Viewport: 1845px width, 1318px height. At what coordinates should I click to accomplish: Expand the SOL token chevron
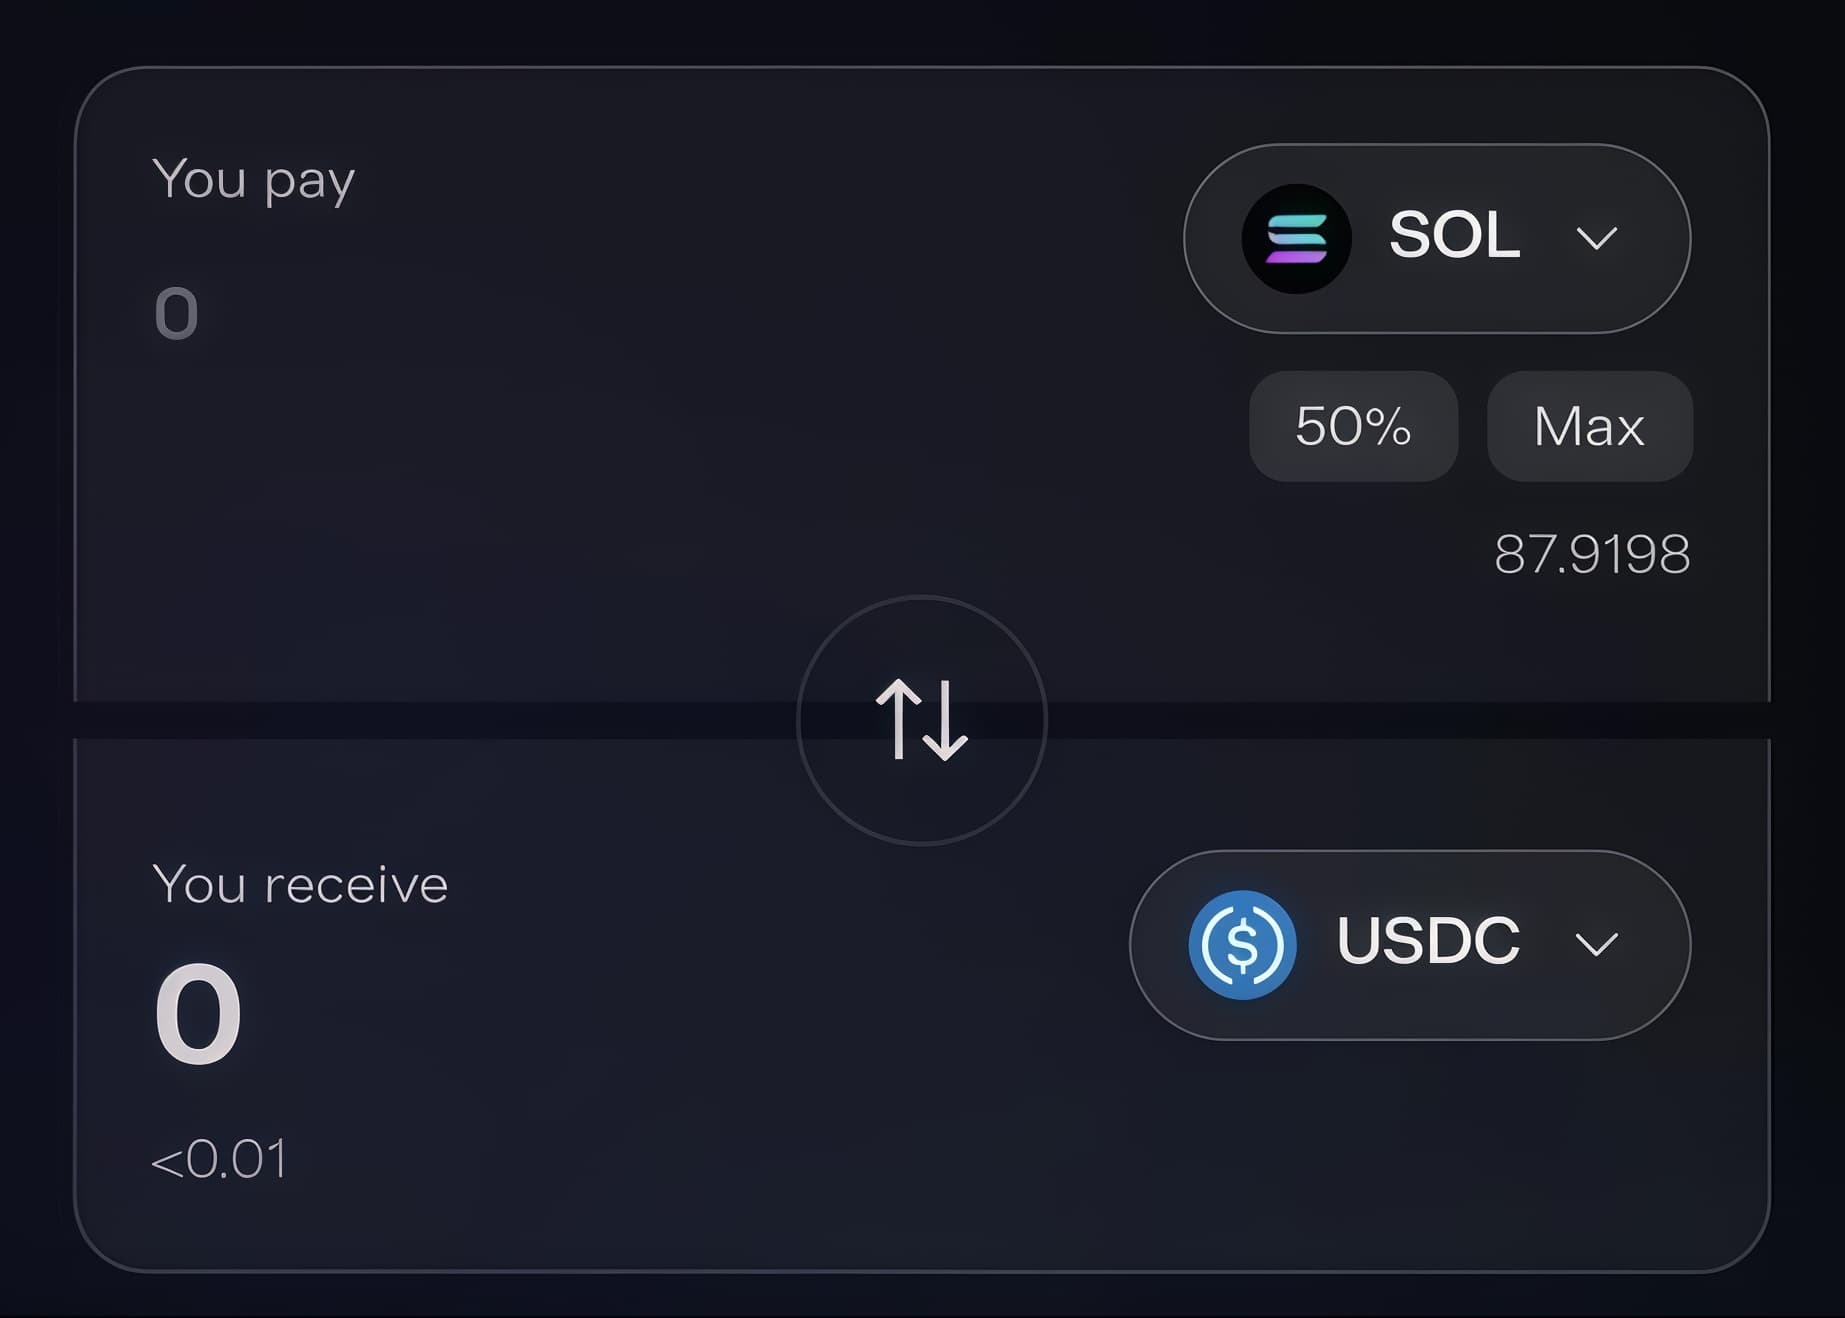[x=1596, y=238]
